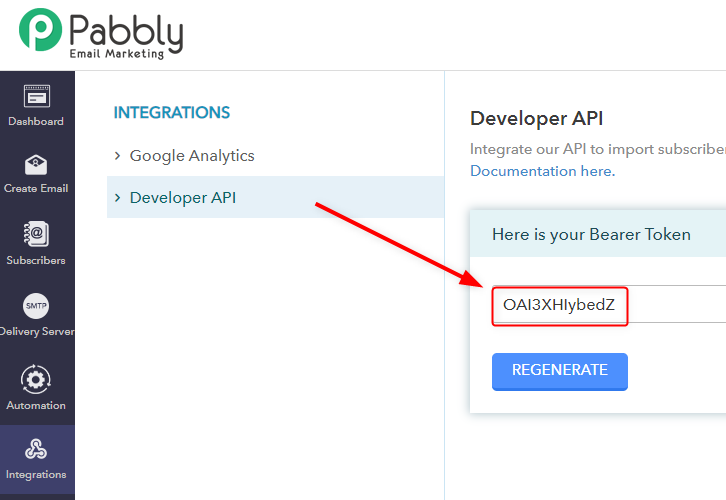Click the REGENERATE button
This screenshot has height=500, width=726.
560,372
